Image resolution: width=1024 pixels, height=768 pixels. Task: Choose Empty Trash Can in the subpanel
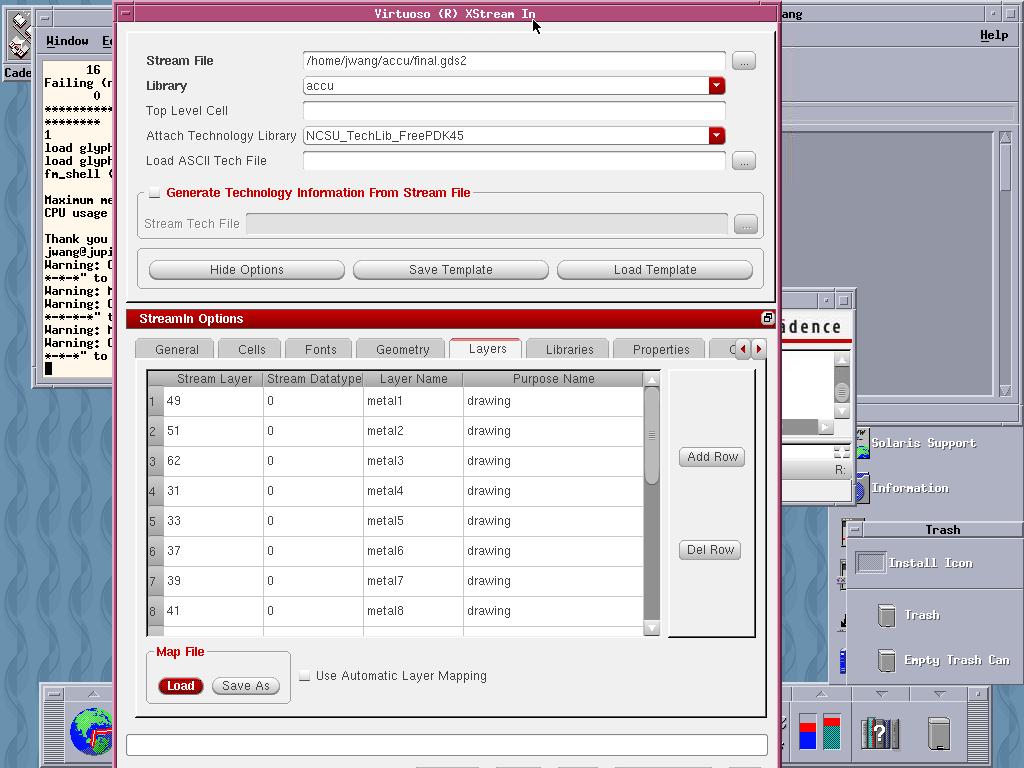click(943, 660)
